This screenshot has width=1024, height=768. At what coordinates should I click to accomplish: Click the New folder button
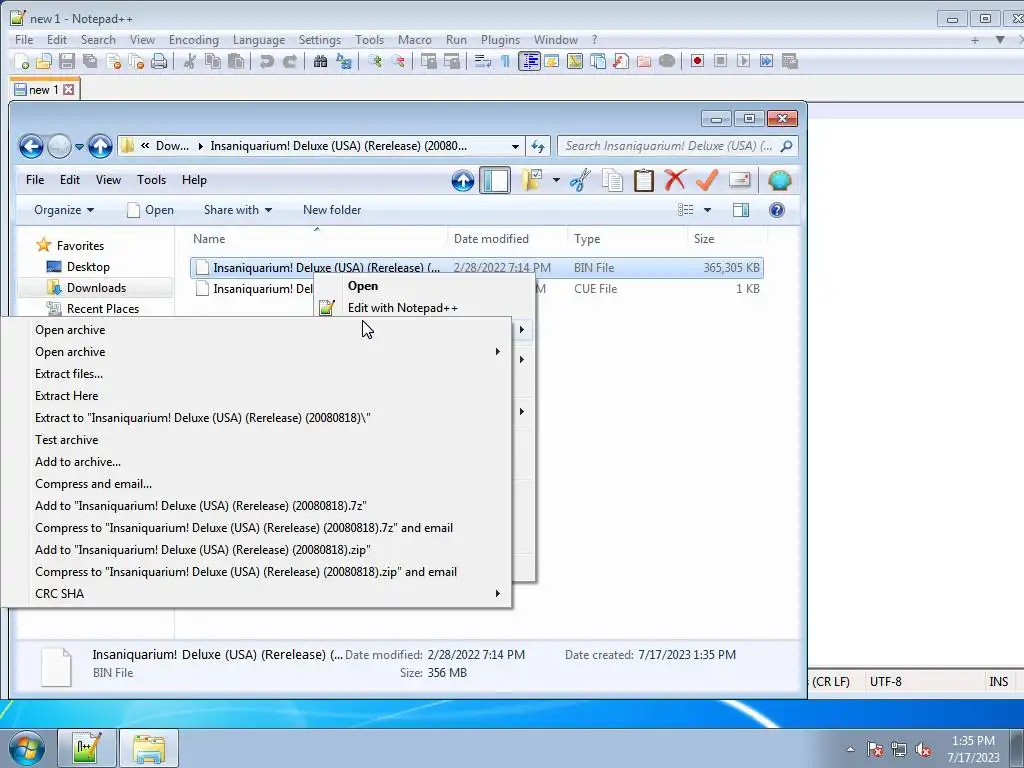pos(332,210)
